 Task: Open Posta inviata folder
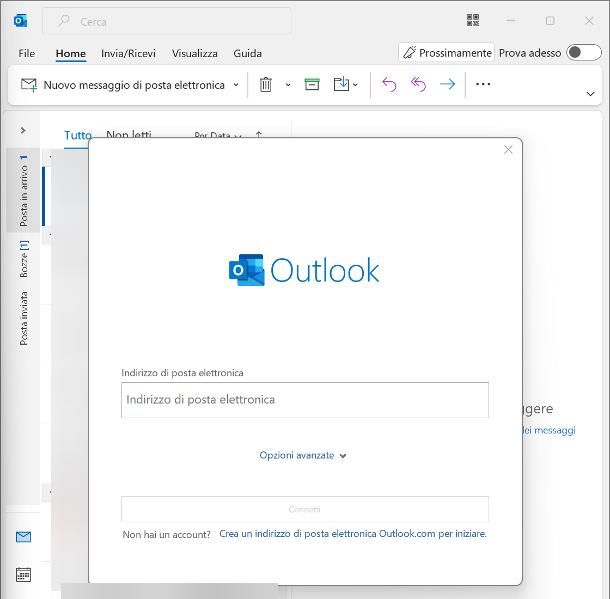click(23, 318)
